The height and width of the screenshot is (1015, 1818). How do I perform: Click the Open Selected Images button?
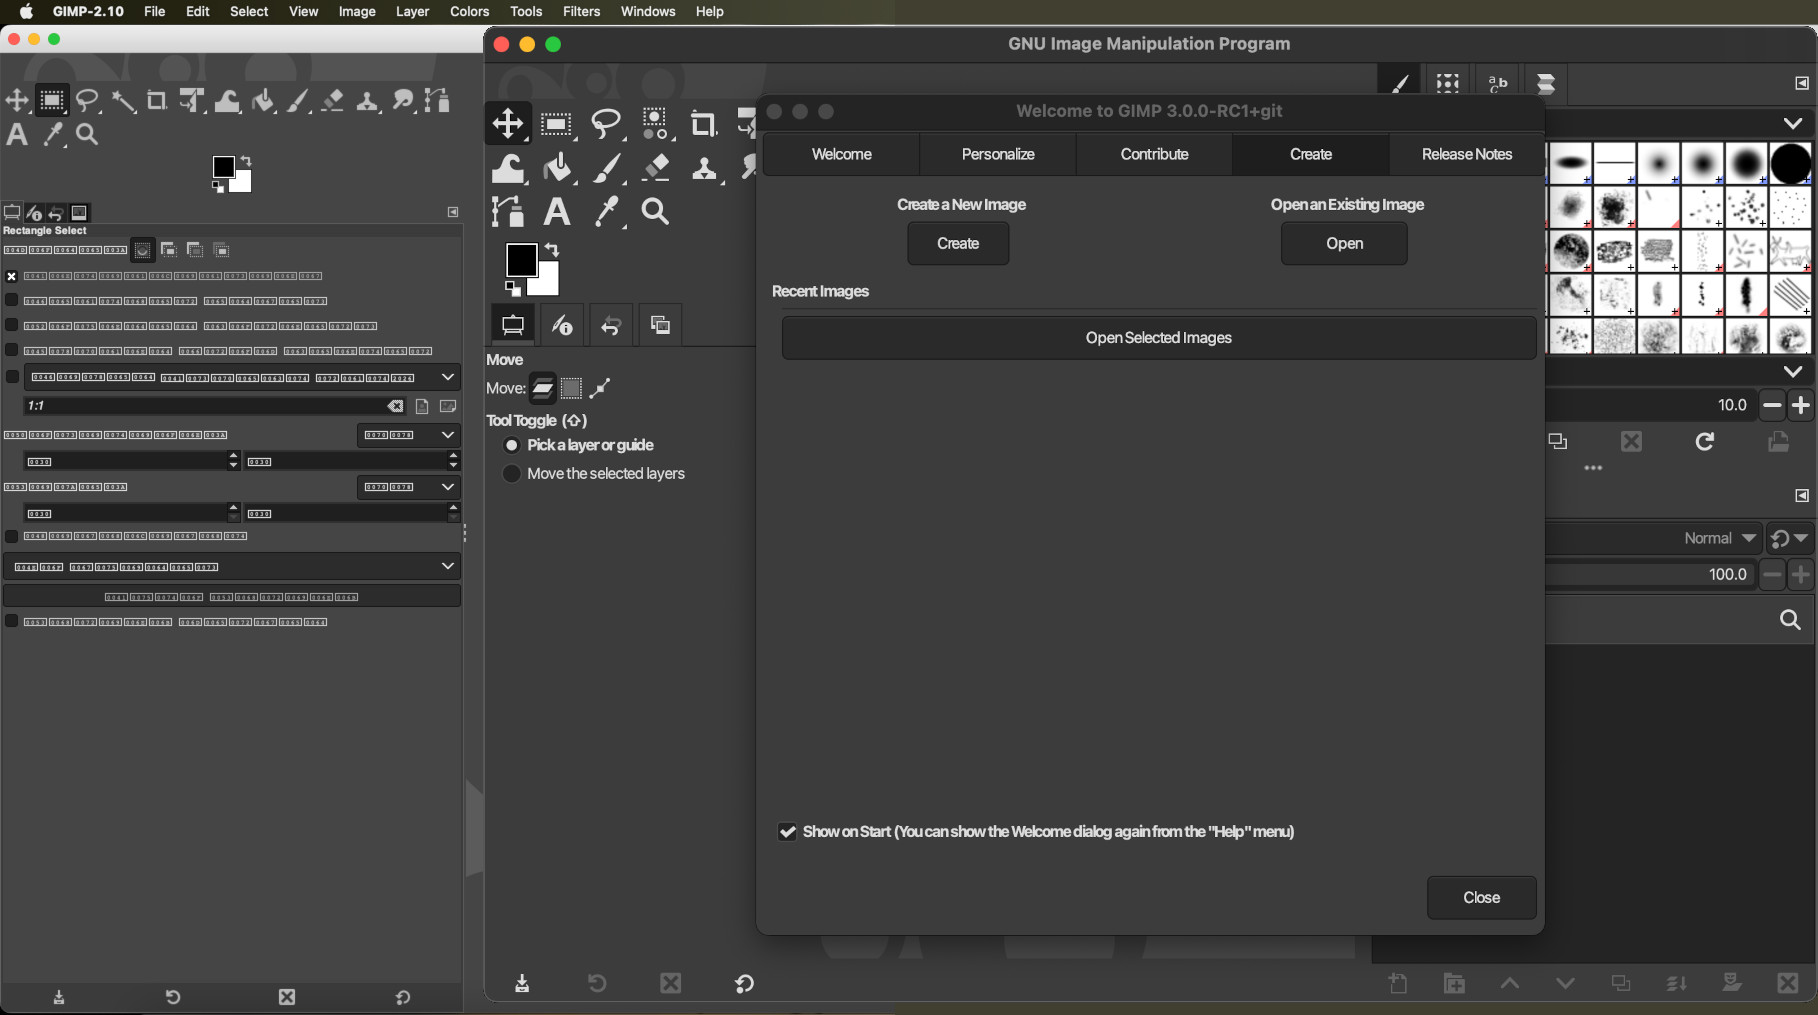1158,337
